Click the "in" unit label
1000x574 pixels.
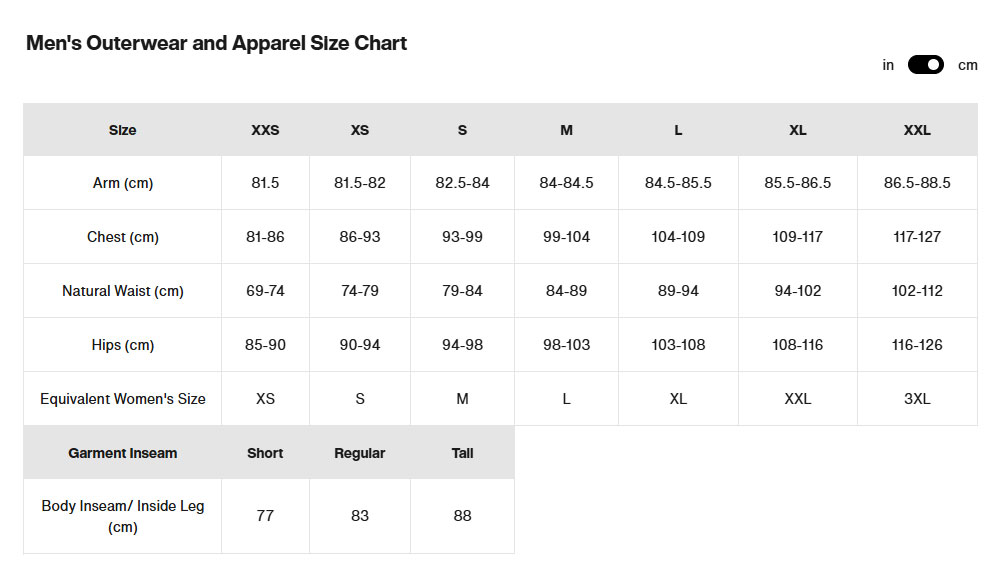click(x=888, y=65)
